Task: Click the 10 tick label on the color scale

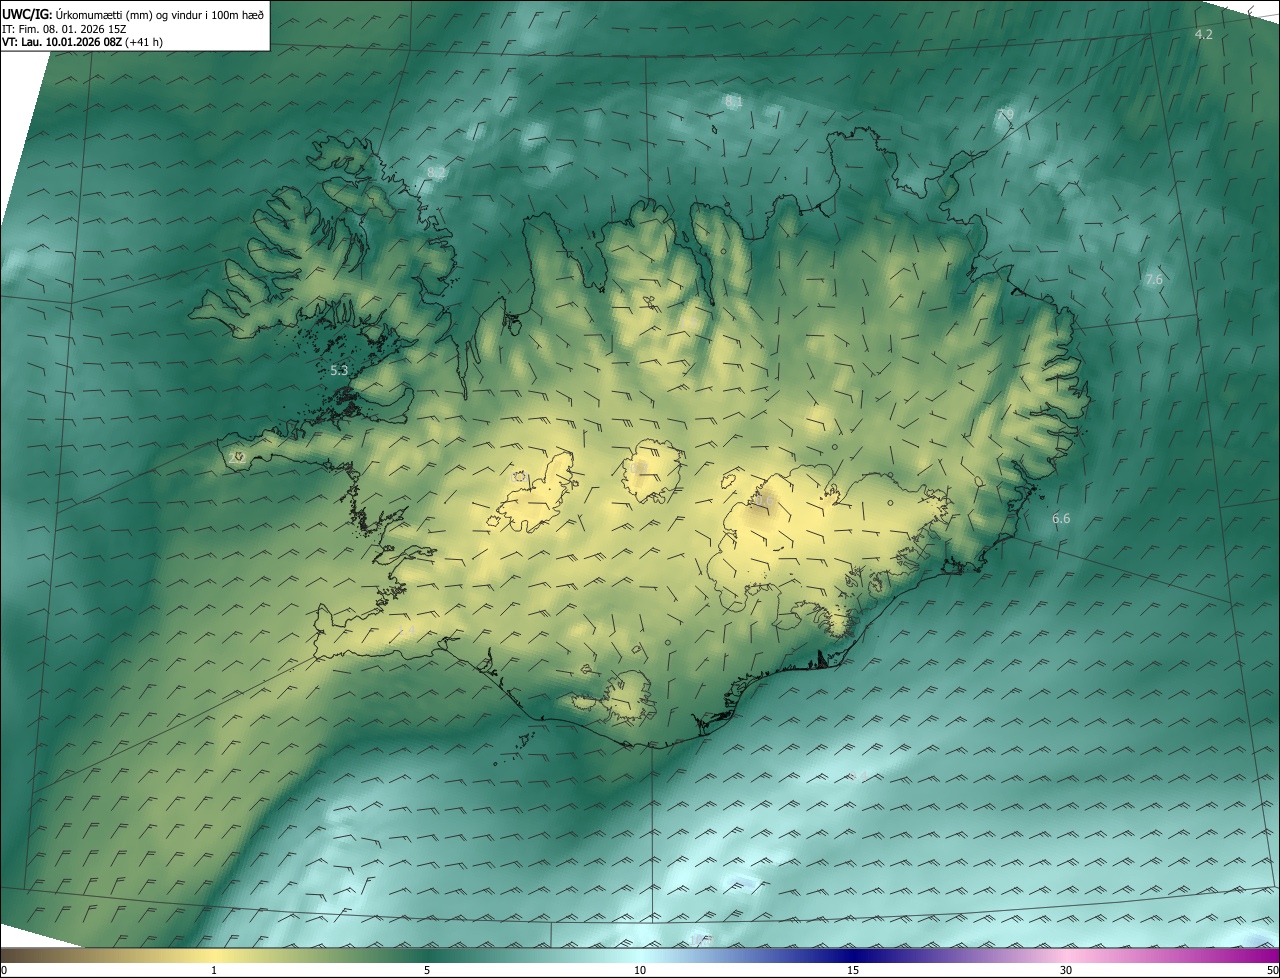Action: [x=640, y=970]
